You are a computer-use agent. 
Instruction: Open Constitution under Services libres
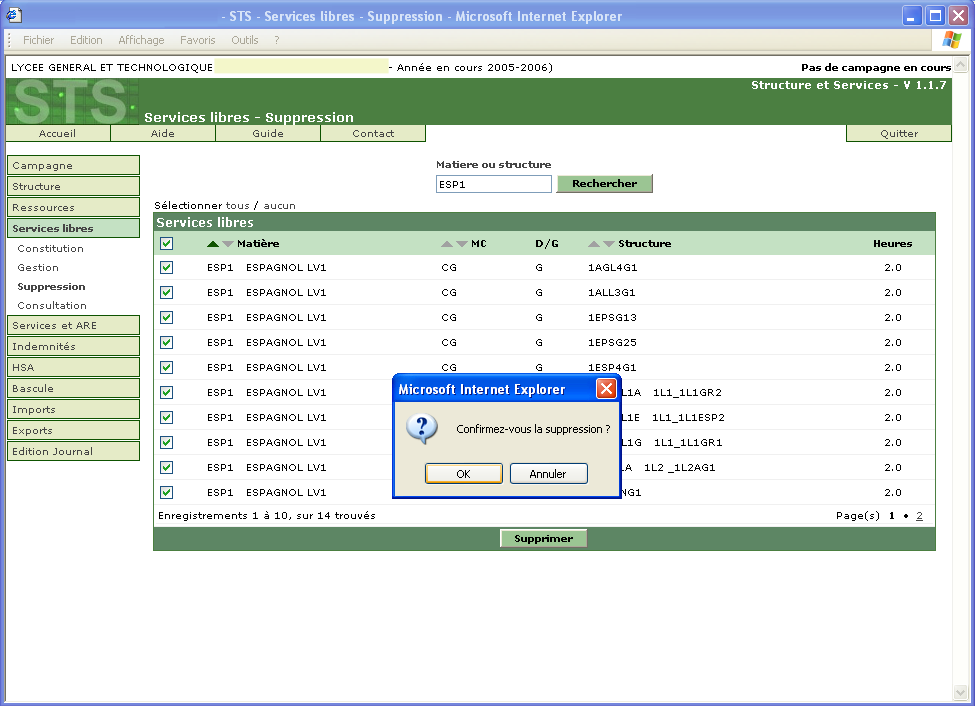50,248
